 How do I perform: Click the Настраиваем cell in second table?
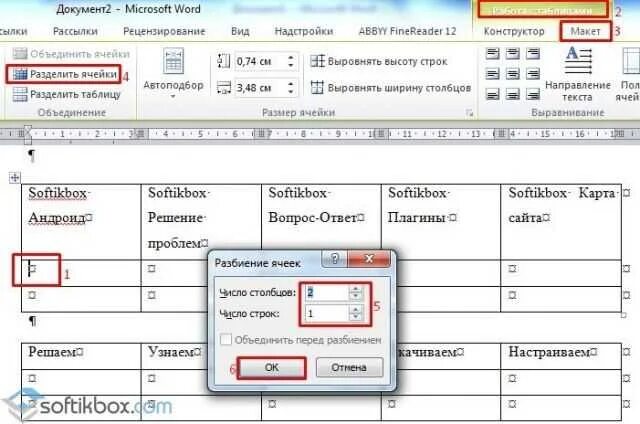pos(561,356)
